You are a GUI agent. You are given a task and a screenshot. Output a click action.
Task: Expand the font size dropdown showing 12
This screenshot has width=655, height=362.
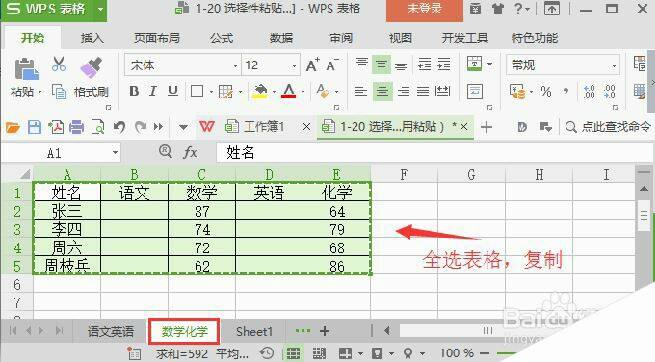tap(271, 65)
